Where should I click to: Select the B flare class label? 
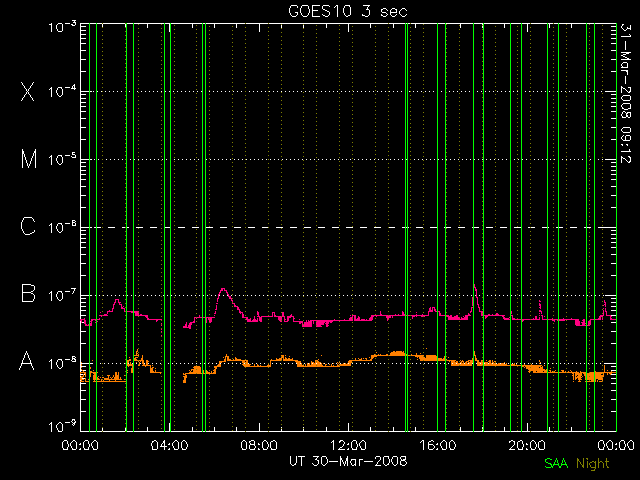28,293
